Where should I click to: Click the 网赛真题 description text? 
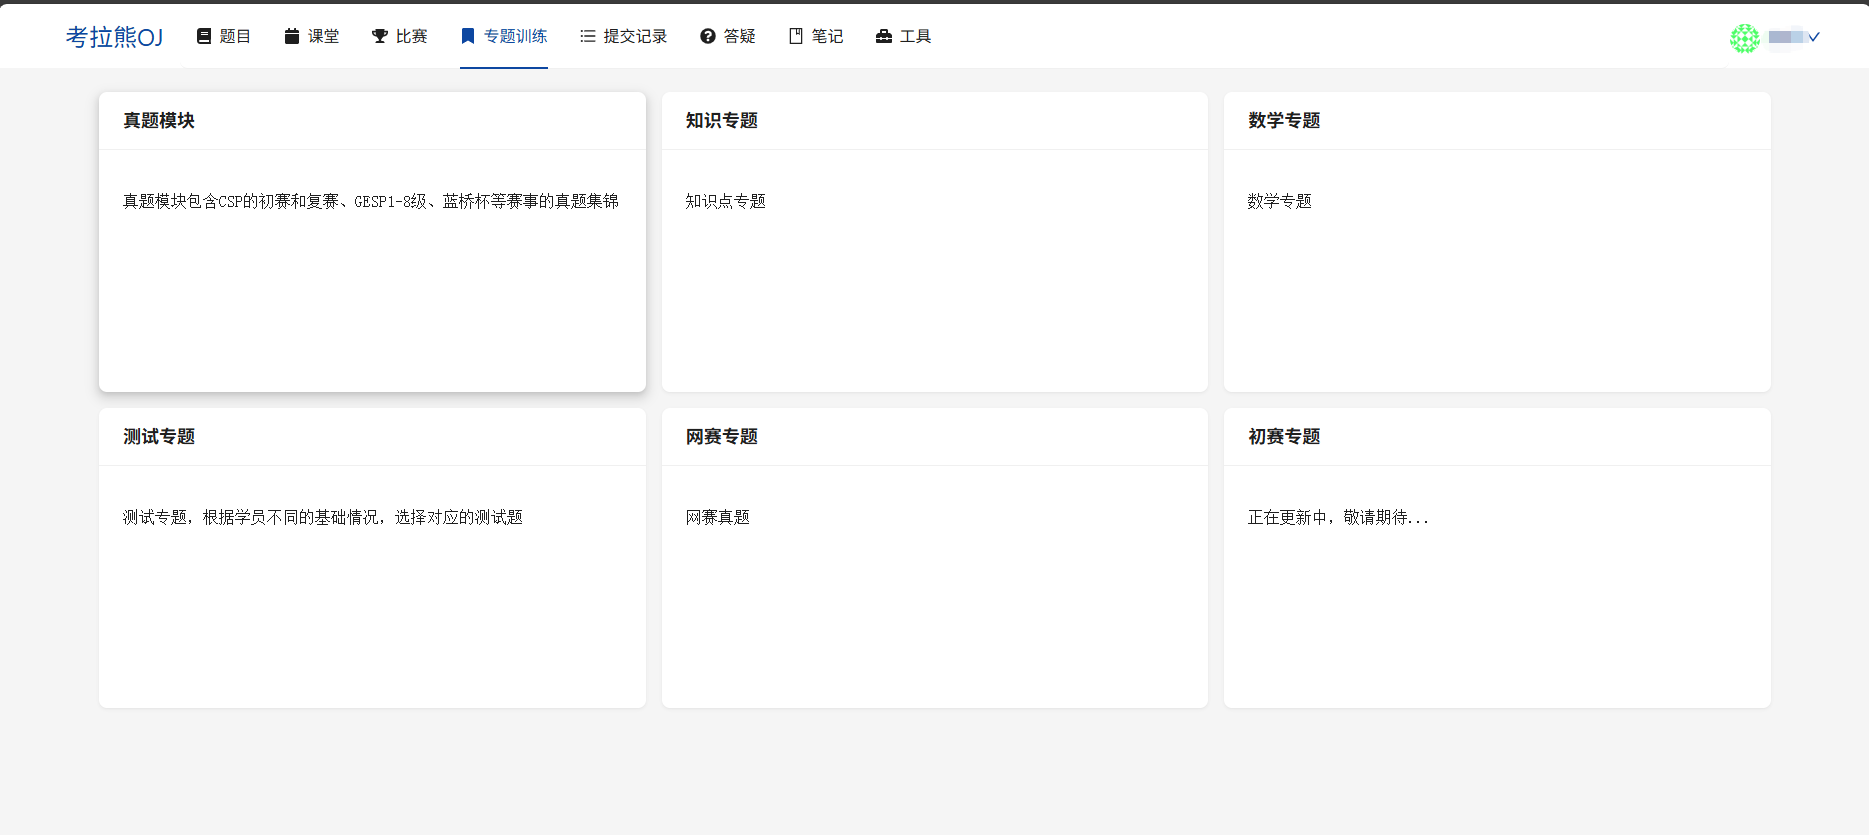(x=718, y=517)
